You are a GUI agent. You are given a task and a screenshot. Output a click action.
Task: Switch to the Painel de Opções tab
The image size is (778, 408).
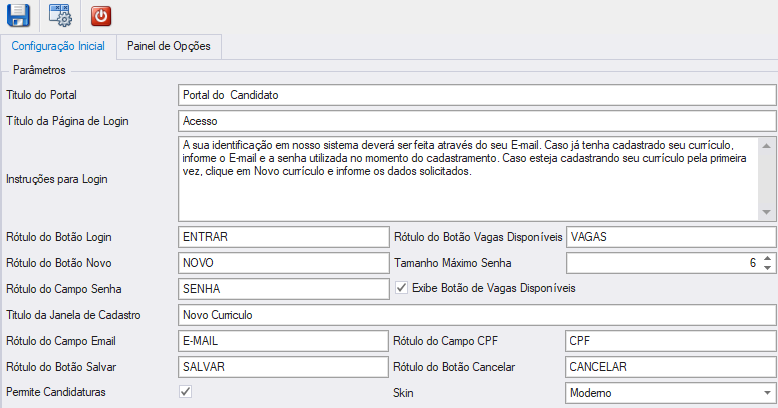tap(169, 46)
